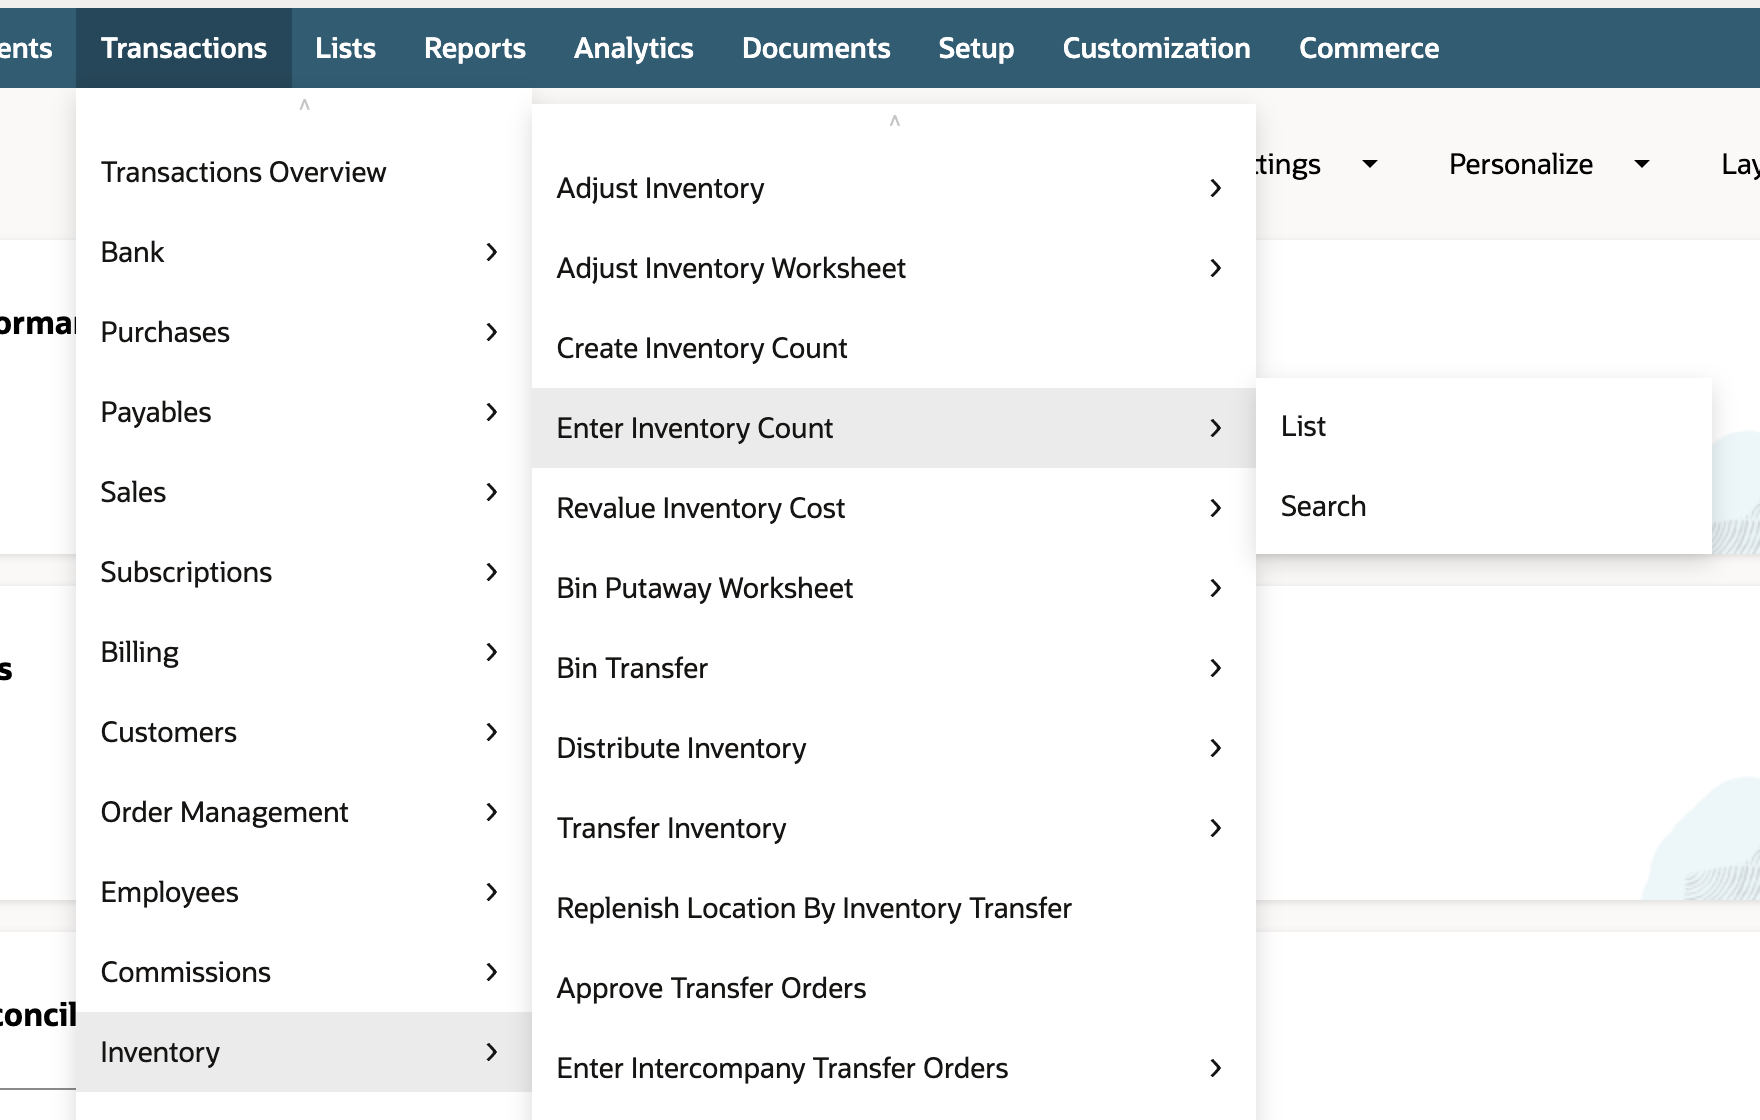
Task: Select the Sales menu entry
Action: (x=304, y=492)
